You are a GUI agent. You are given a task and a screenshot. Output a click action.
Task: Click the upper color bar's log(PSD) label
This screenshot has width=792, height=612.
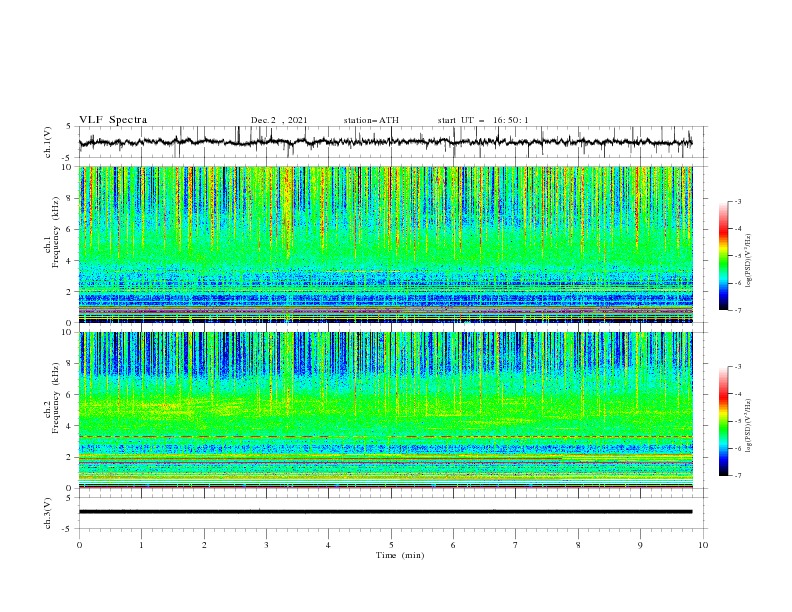click(x=750, y=261)
